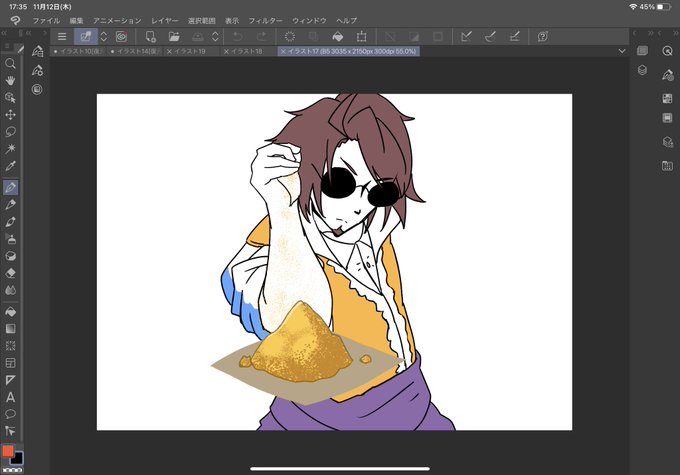The image size is (680, 475).
Task: Open the 選択範囲 menu
Action: coord(202,20)
